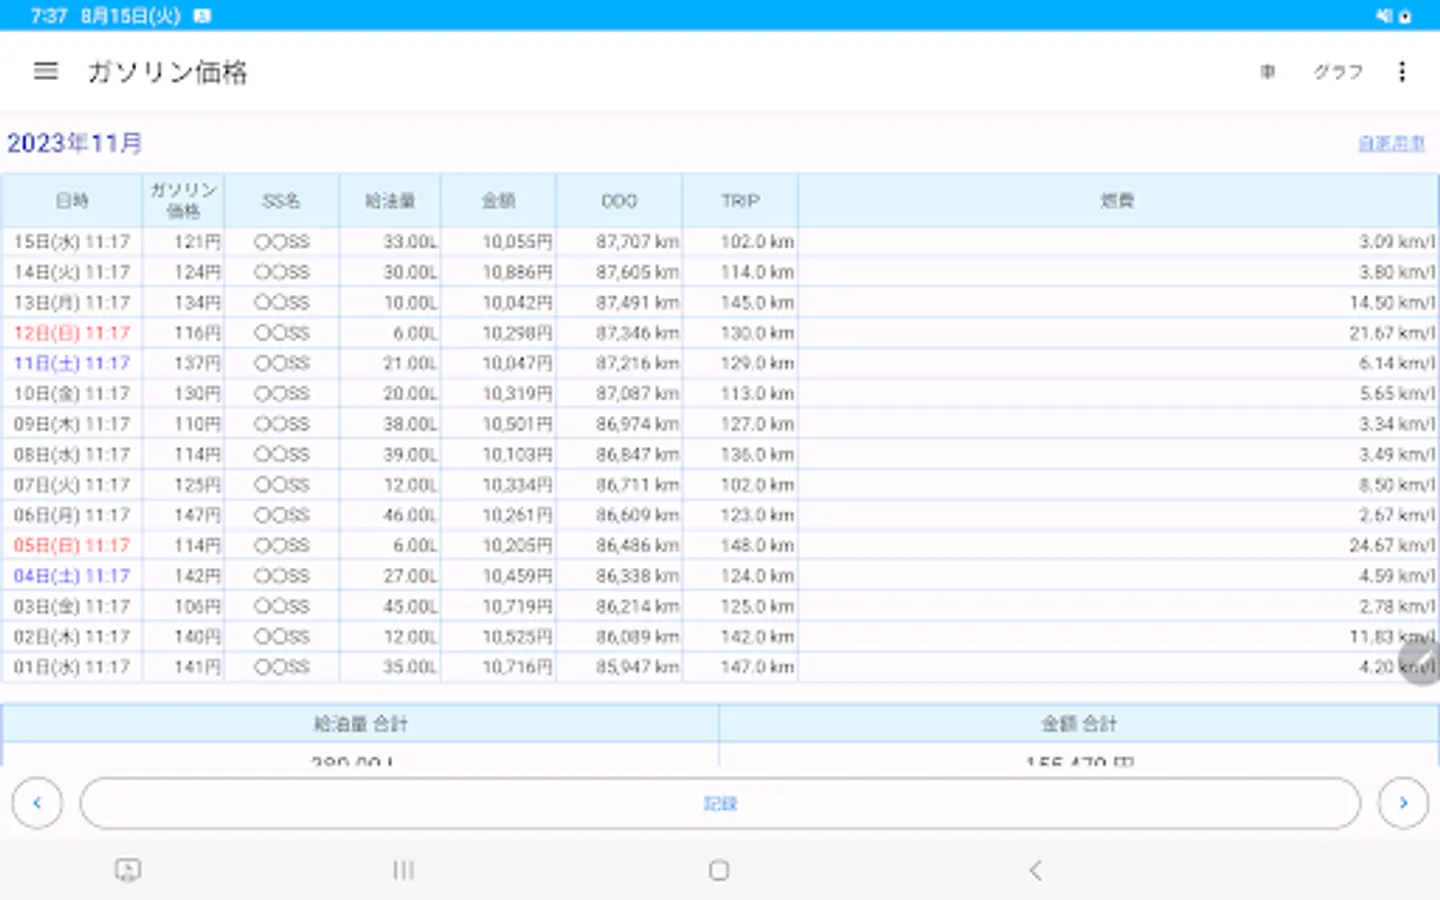Open the hamburger navigation menu

[46, 71]
